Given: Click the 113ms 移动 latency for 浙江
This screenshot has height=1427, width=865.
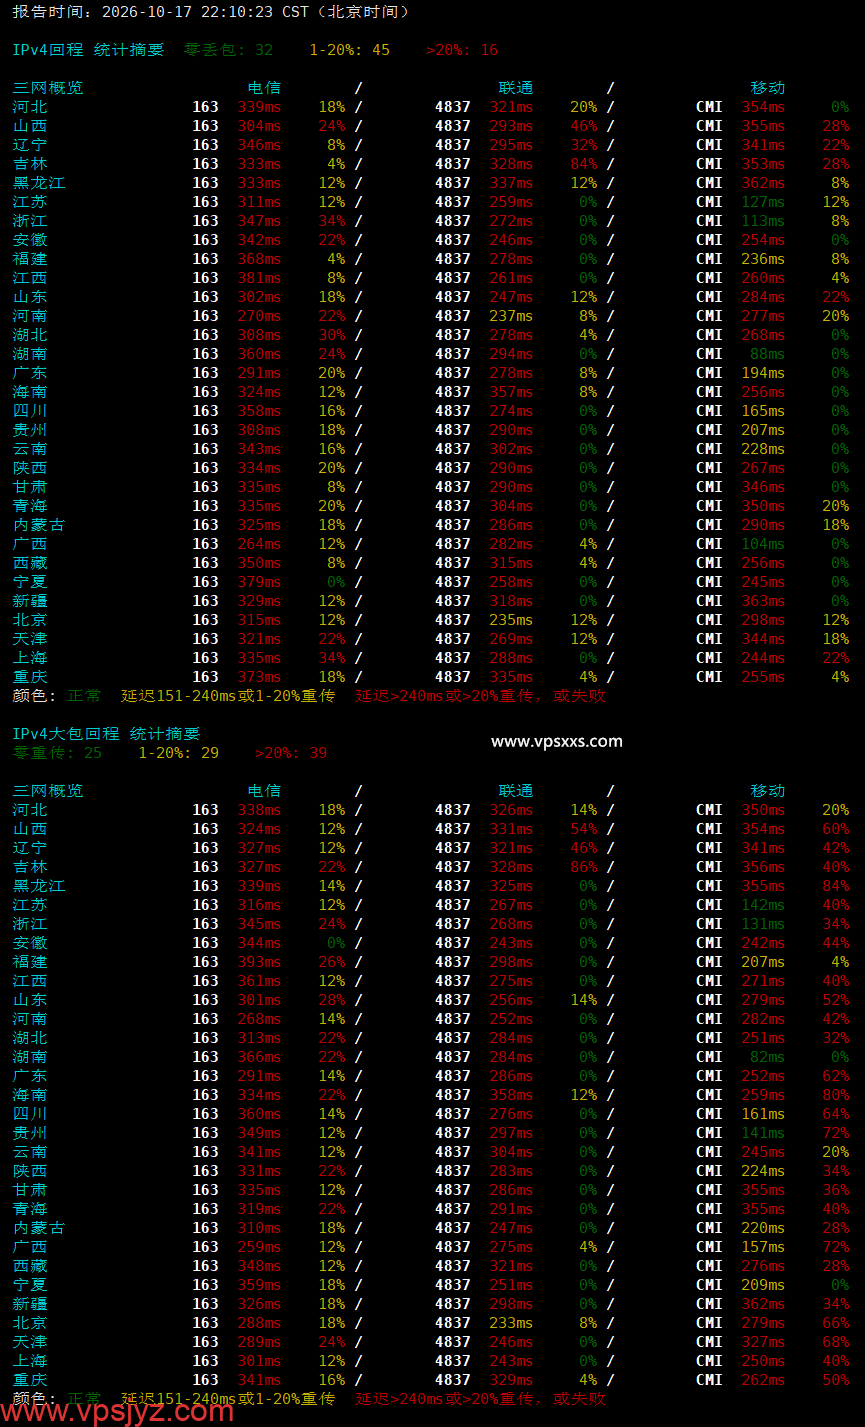Looking at the screenshot, I should pyautogui.click(x=763, y=221).
